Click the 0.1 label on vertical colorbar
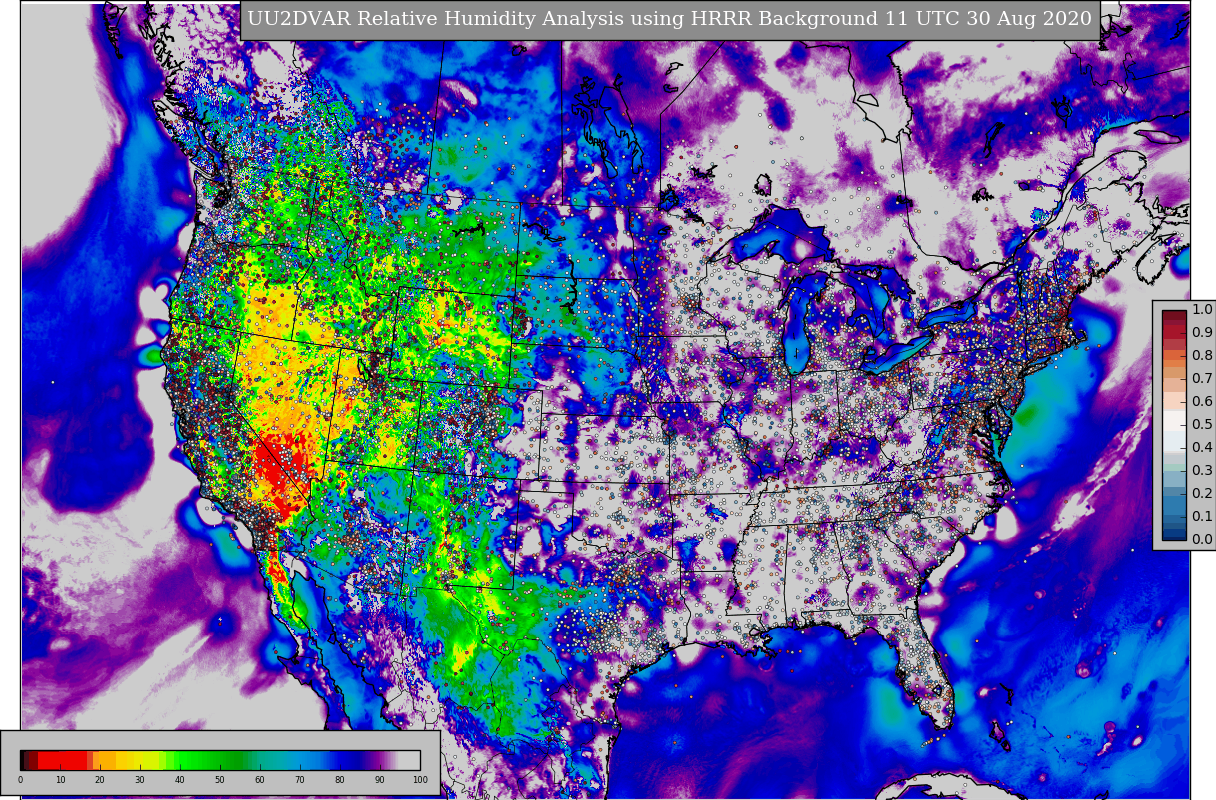The width and height of the screenshot is (1216, 800). click(1202, 517)
